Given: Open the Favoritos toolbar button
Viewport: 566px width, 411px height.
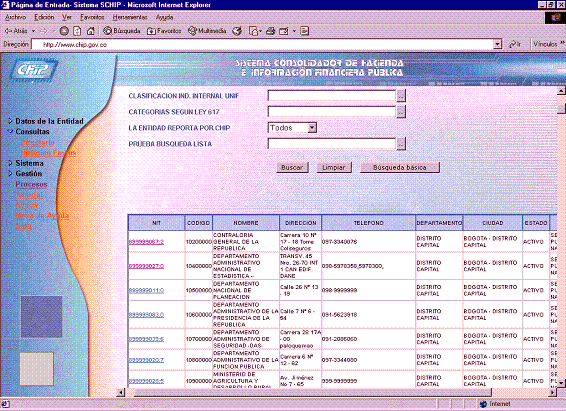Looking at the screenshot, I should tap(164, 31).
